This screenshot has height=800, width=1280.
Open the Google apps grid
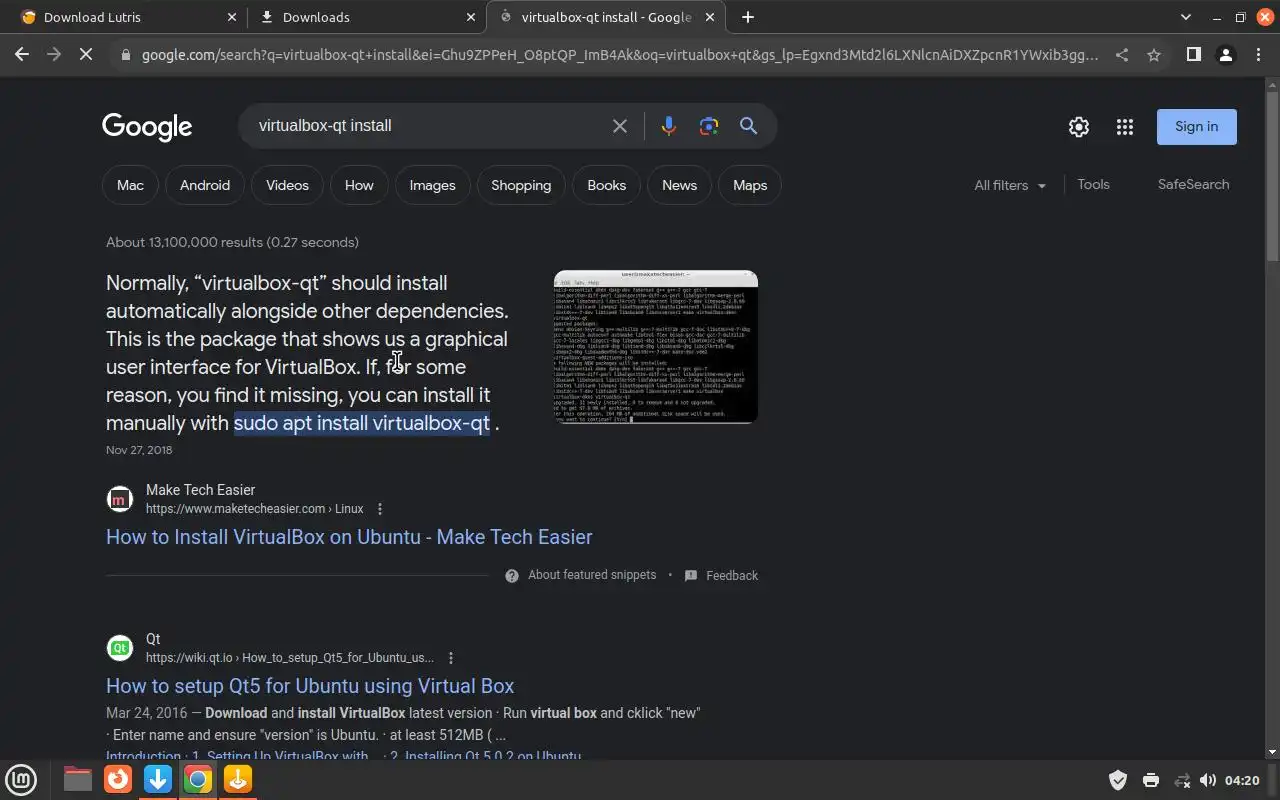coord(1125,127)
